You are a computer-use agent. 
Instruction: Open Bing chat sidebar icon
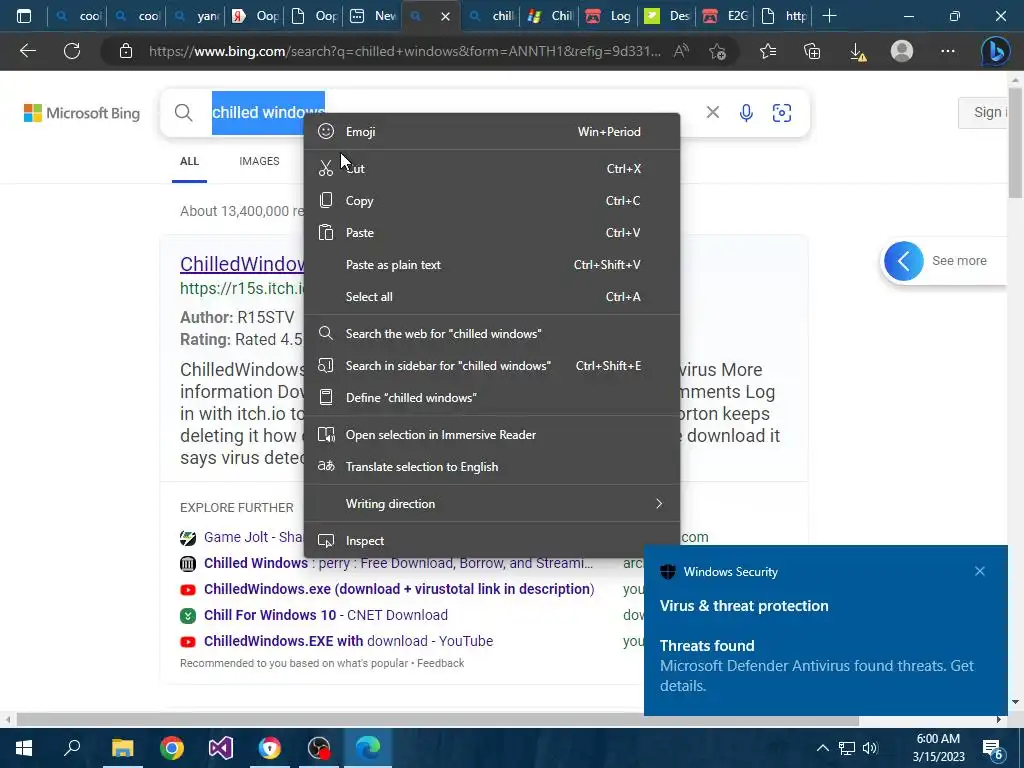coord(995,51)
